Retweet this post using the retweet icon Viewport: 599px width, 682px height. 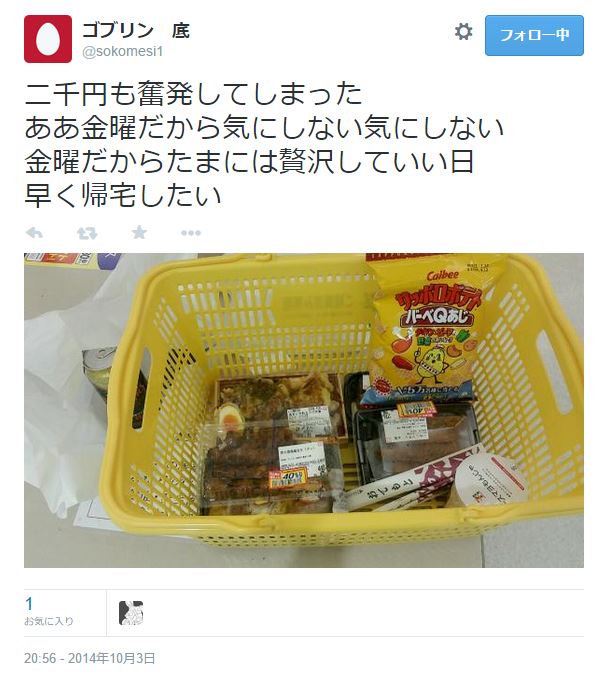87,234
